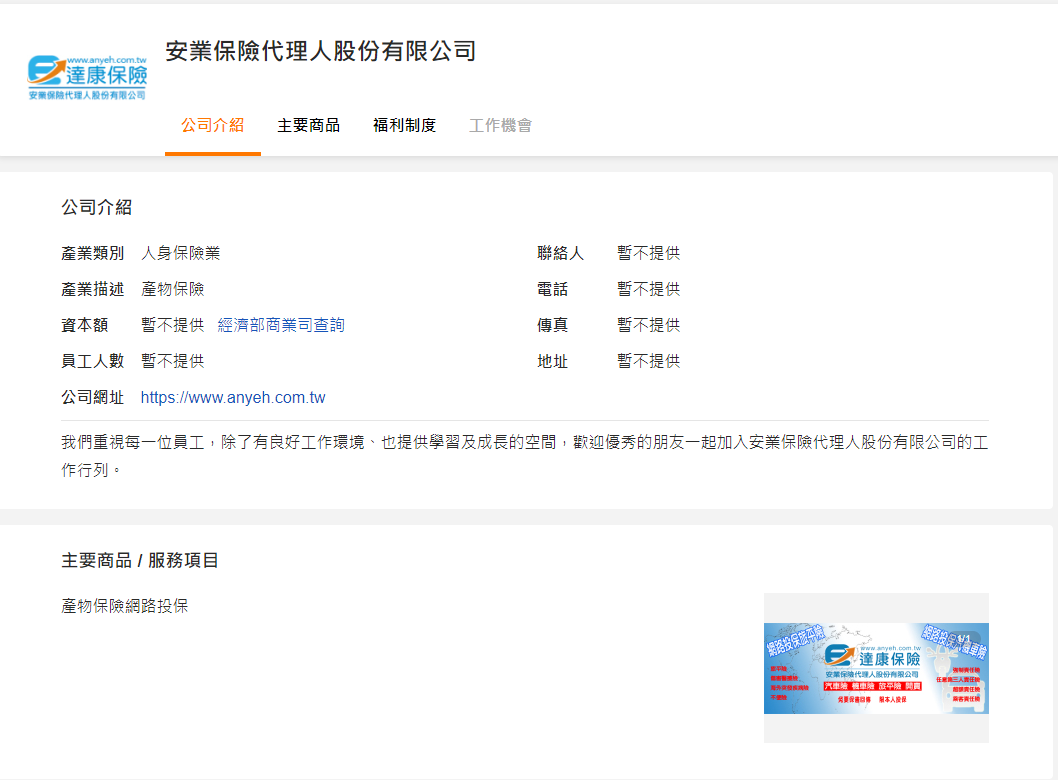Click 暫不提供 next to 傳真

[648, 325]
